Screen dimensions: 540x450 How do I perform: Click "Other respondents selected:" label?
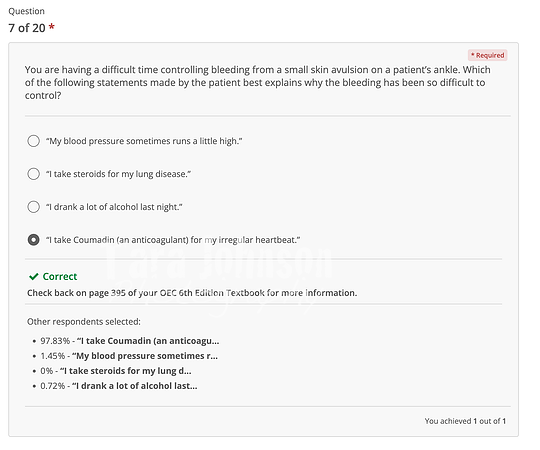(84, 322)
